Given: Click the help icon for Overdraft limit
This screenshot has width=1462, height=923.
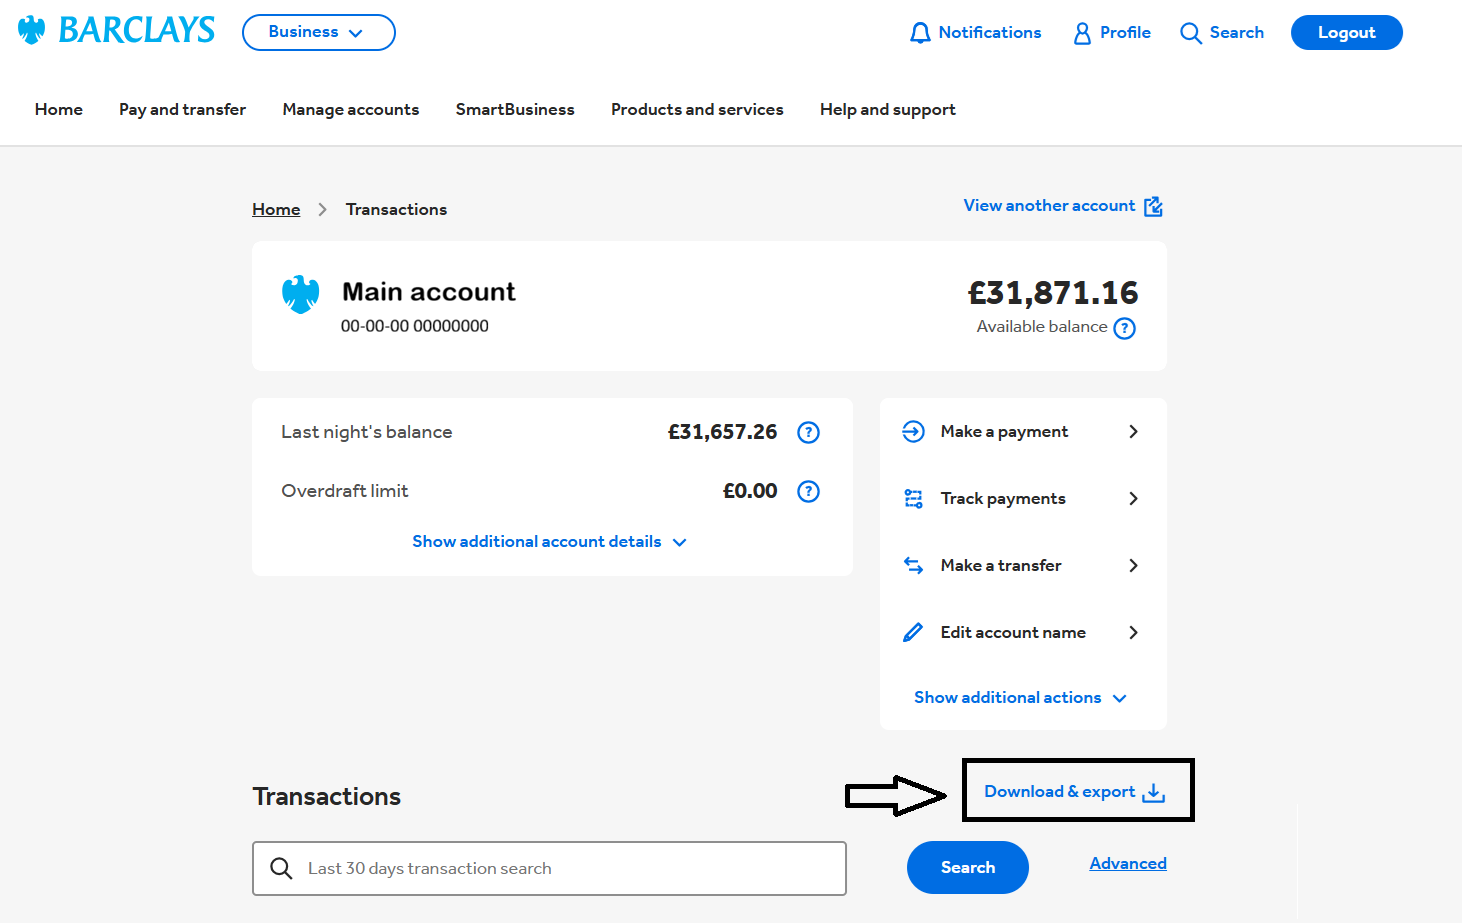Looking at the screenshot, I should (808, 491).
